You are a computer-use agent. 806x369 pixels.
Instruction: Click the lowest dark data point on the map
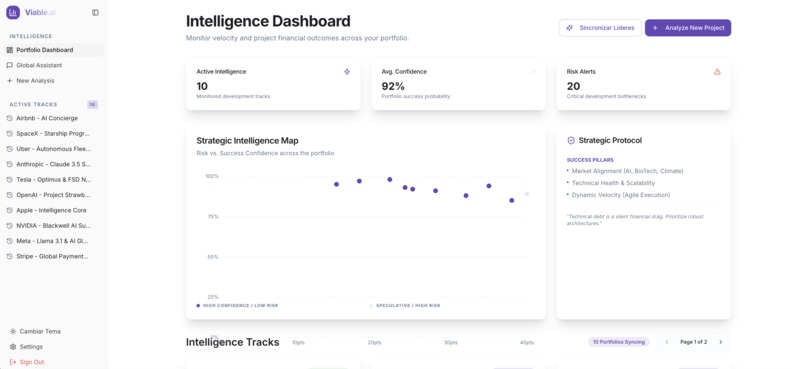(511, 200)
